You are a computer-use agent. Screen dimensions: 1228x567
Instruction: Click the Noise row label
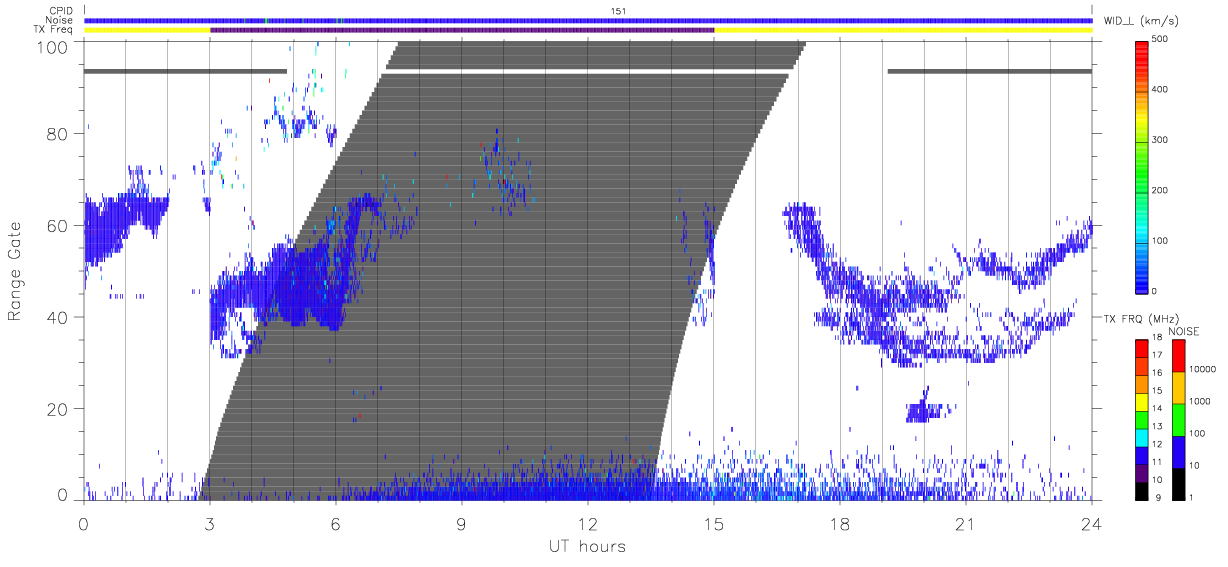tap(60, 20)
